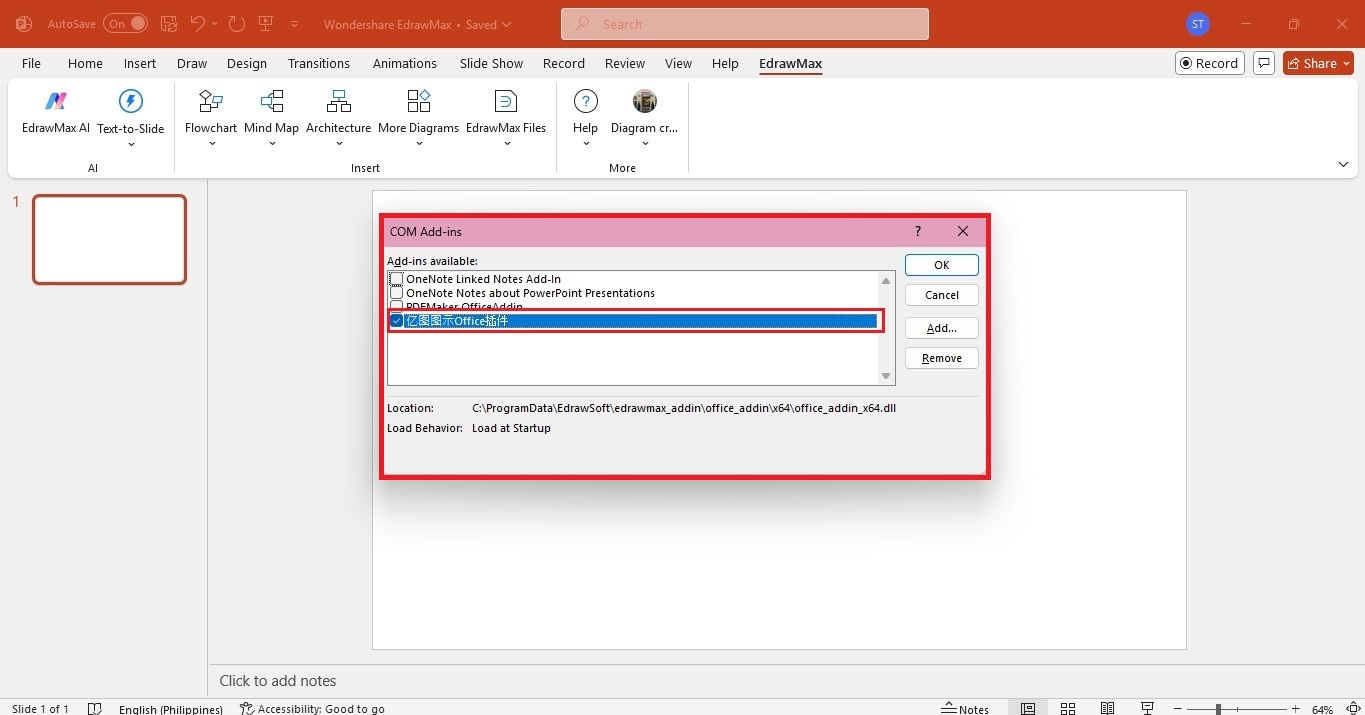1365x715 pixels.
Task: Check OneNote Notes about PowerPoint Presentations
Action: coord(397,293)
